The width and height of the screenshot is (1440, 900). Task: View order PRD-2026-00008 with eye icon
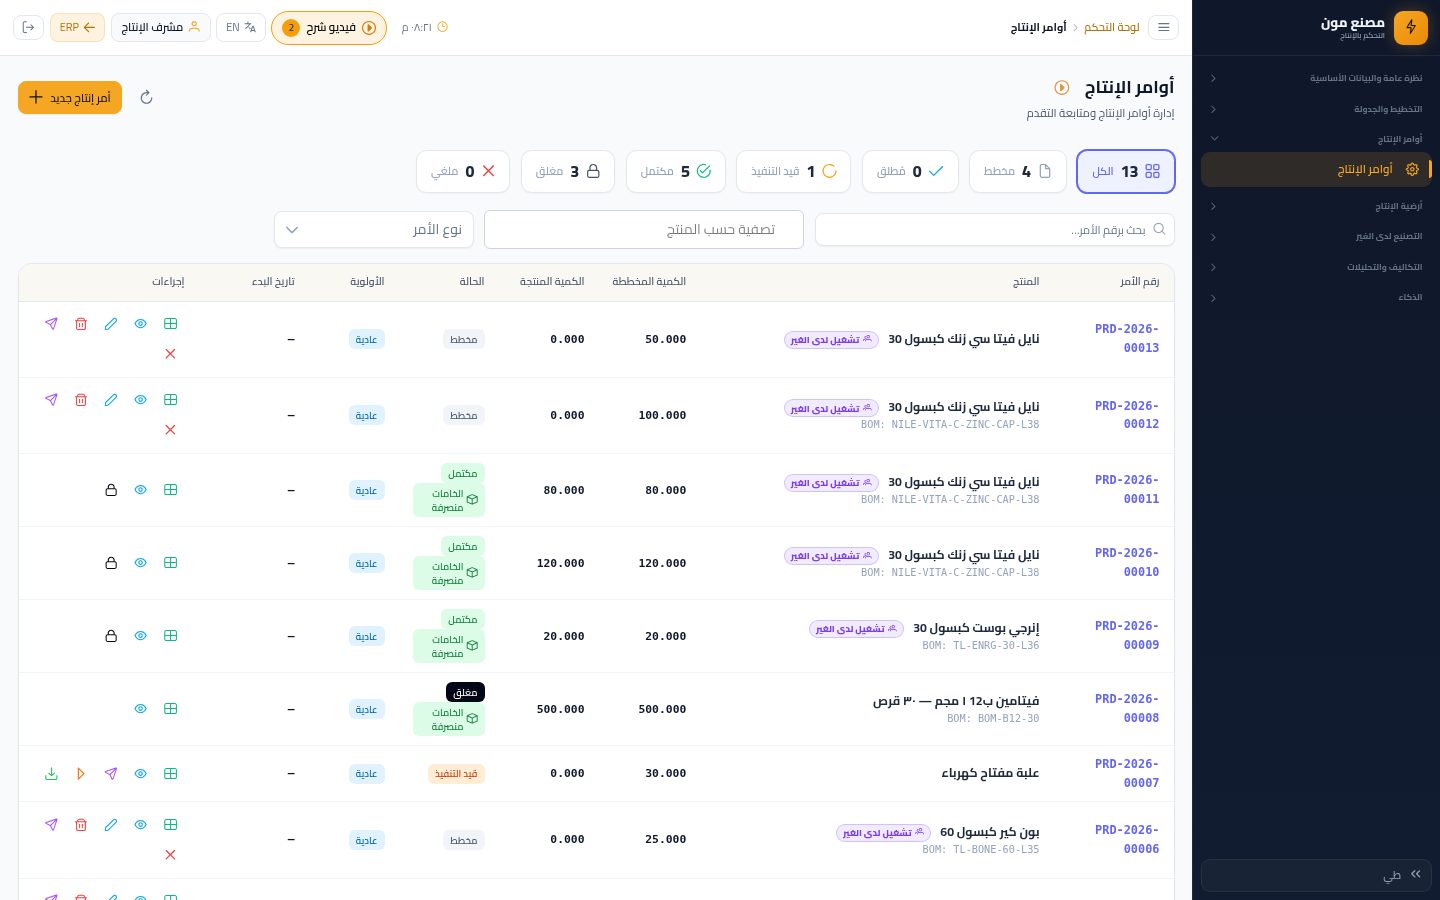tap(141, 709)
